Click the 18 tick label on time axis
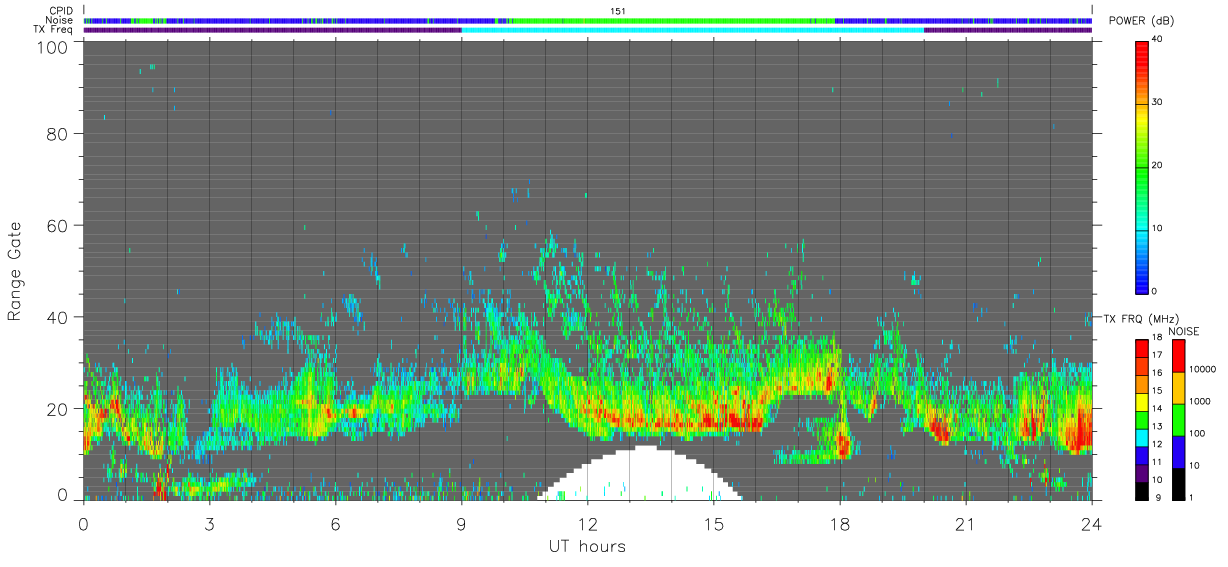Image resolution: width=1228 pixels, height=567 pixels. [x=840, y=523]
